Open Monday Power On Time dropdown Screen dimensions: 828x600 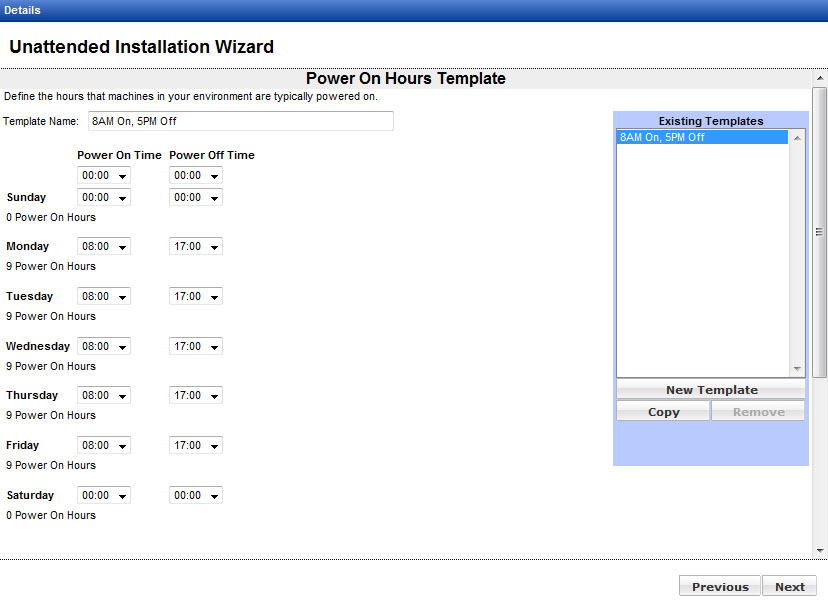pos(104,247)
